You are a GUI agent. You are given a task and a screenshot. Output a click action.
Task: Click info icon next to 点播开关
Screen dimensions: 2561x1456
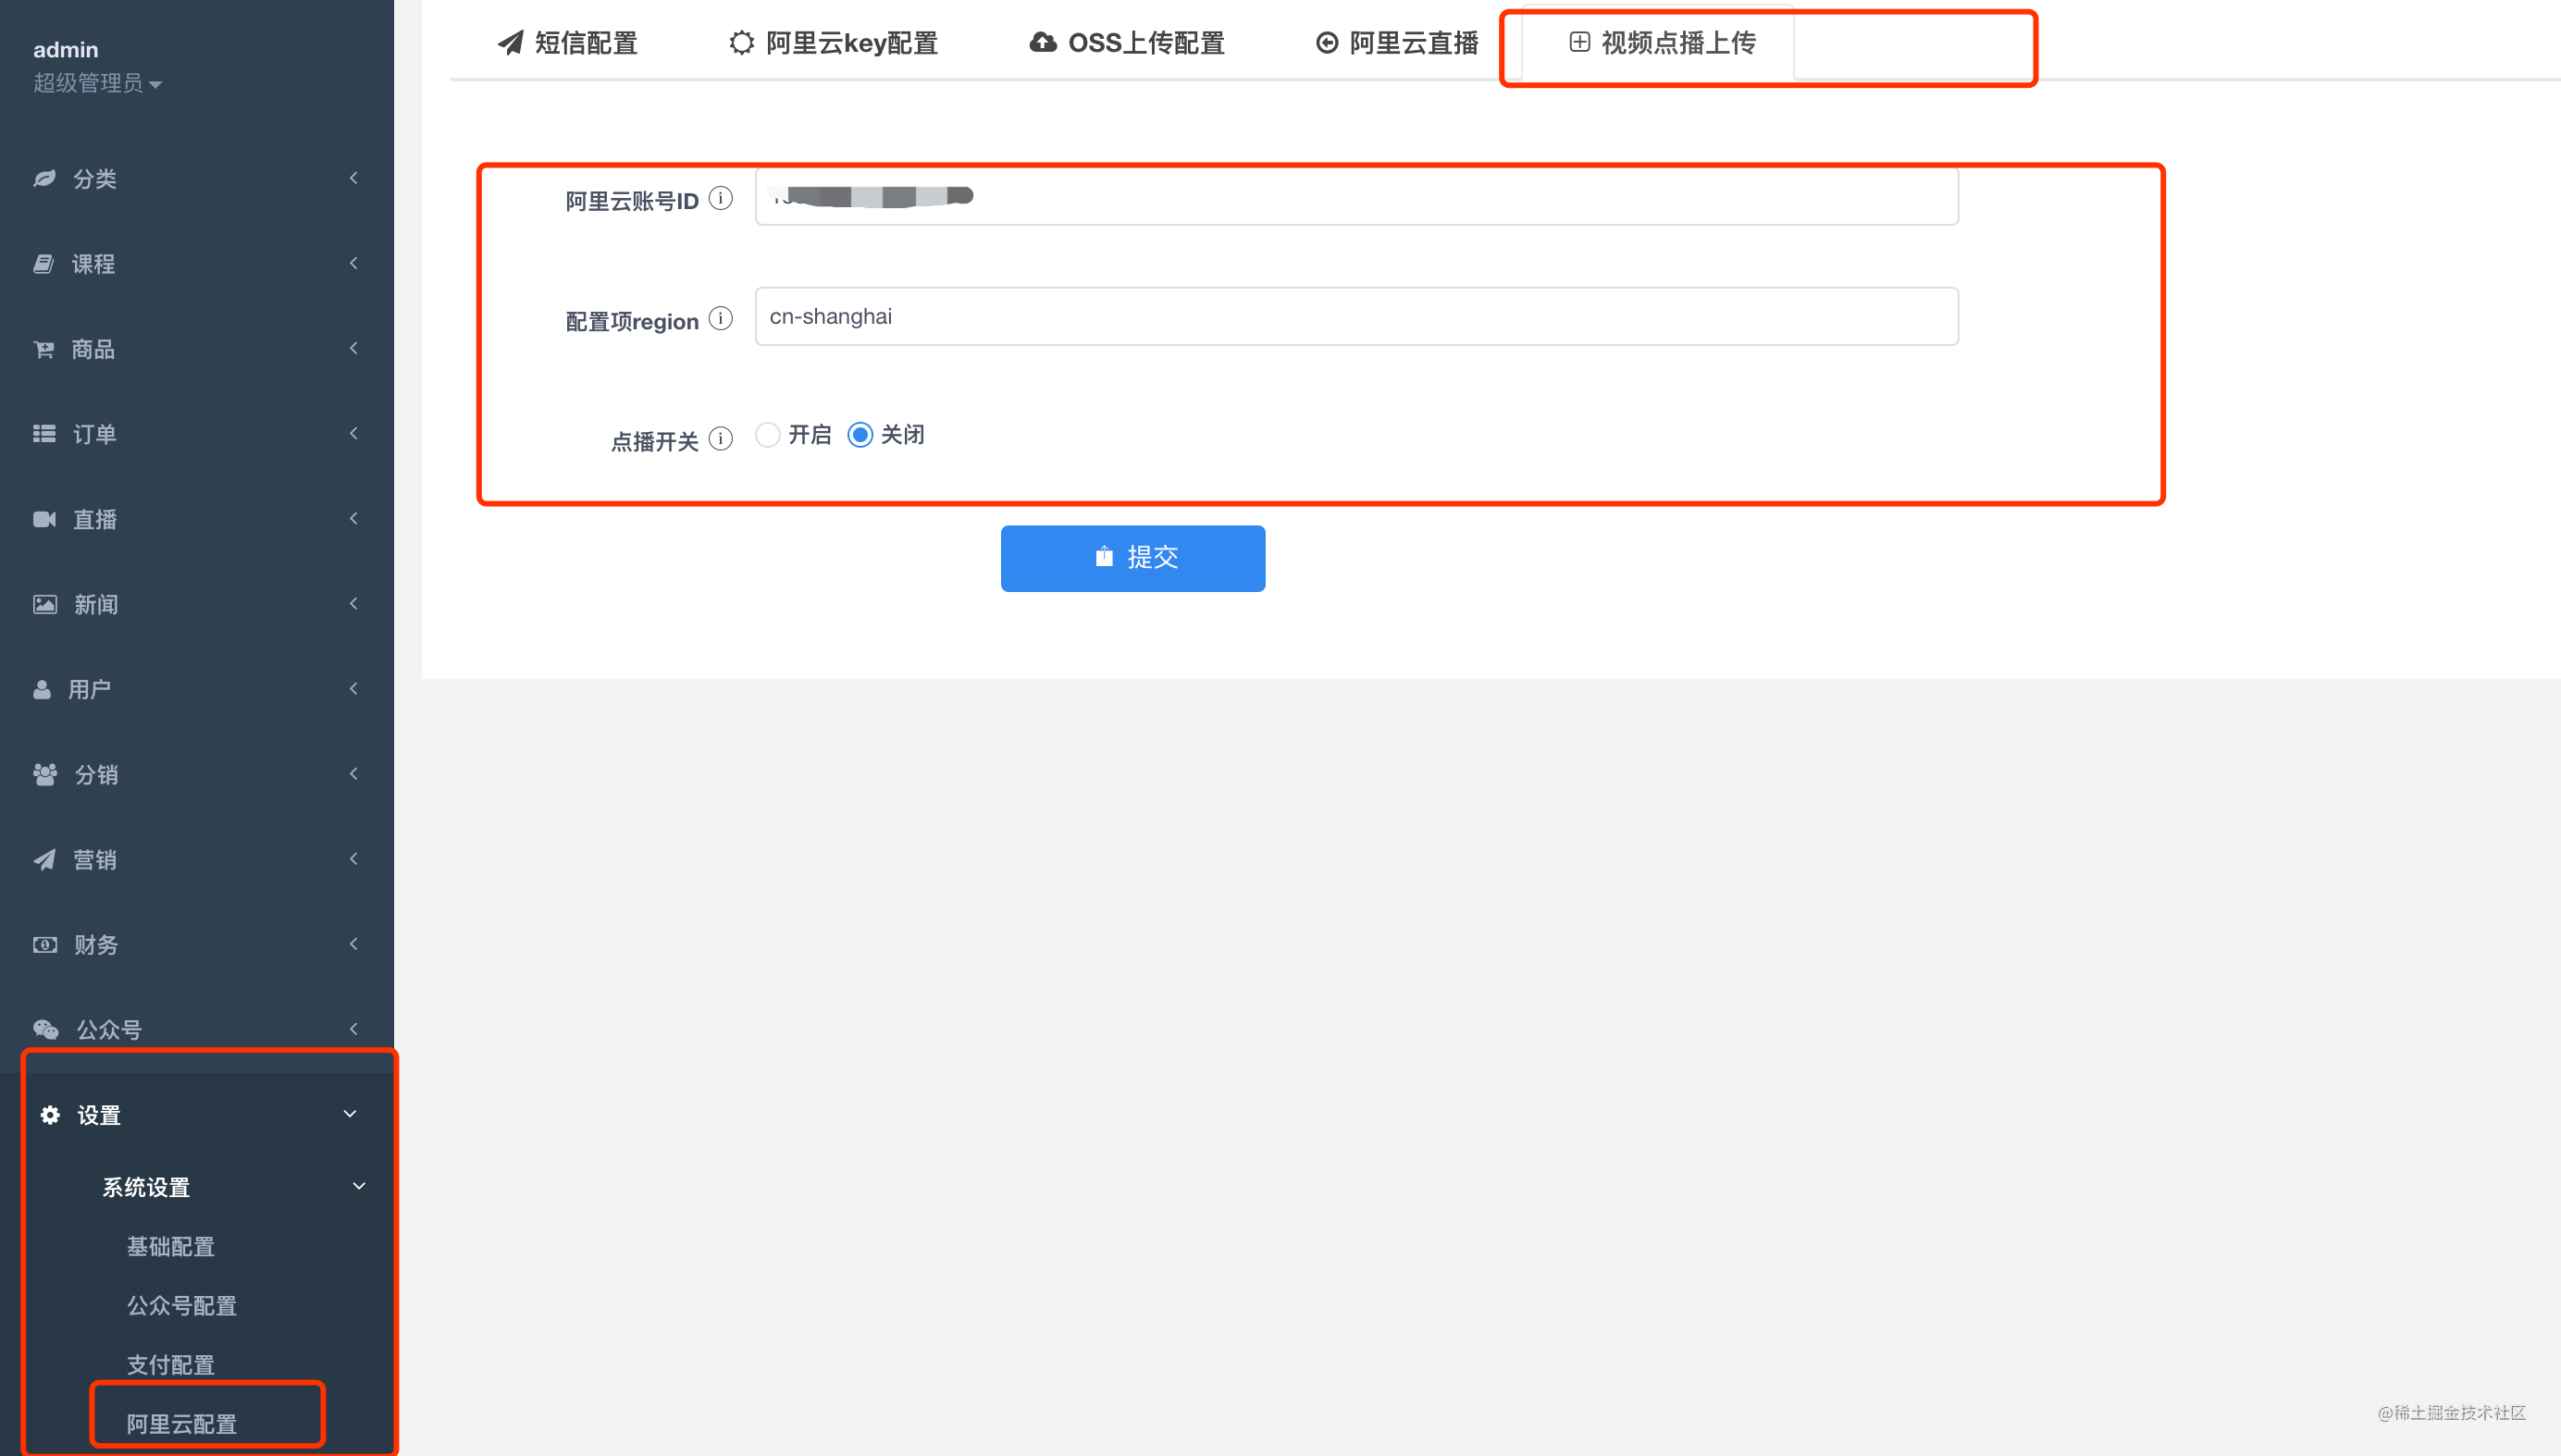[x=720, y=439]
